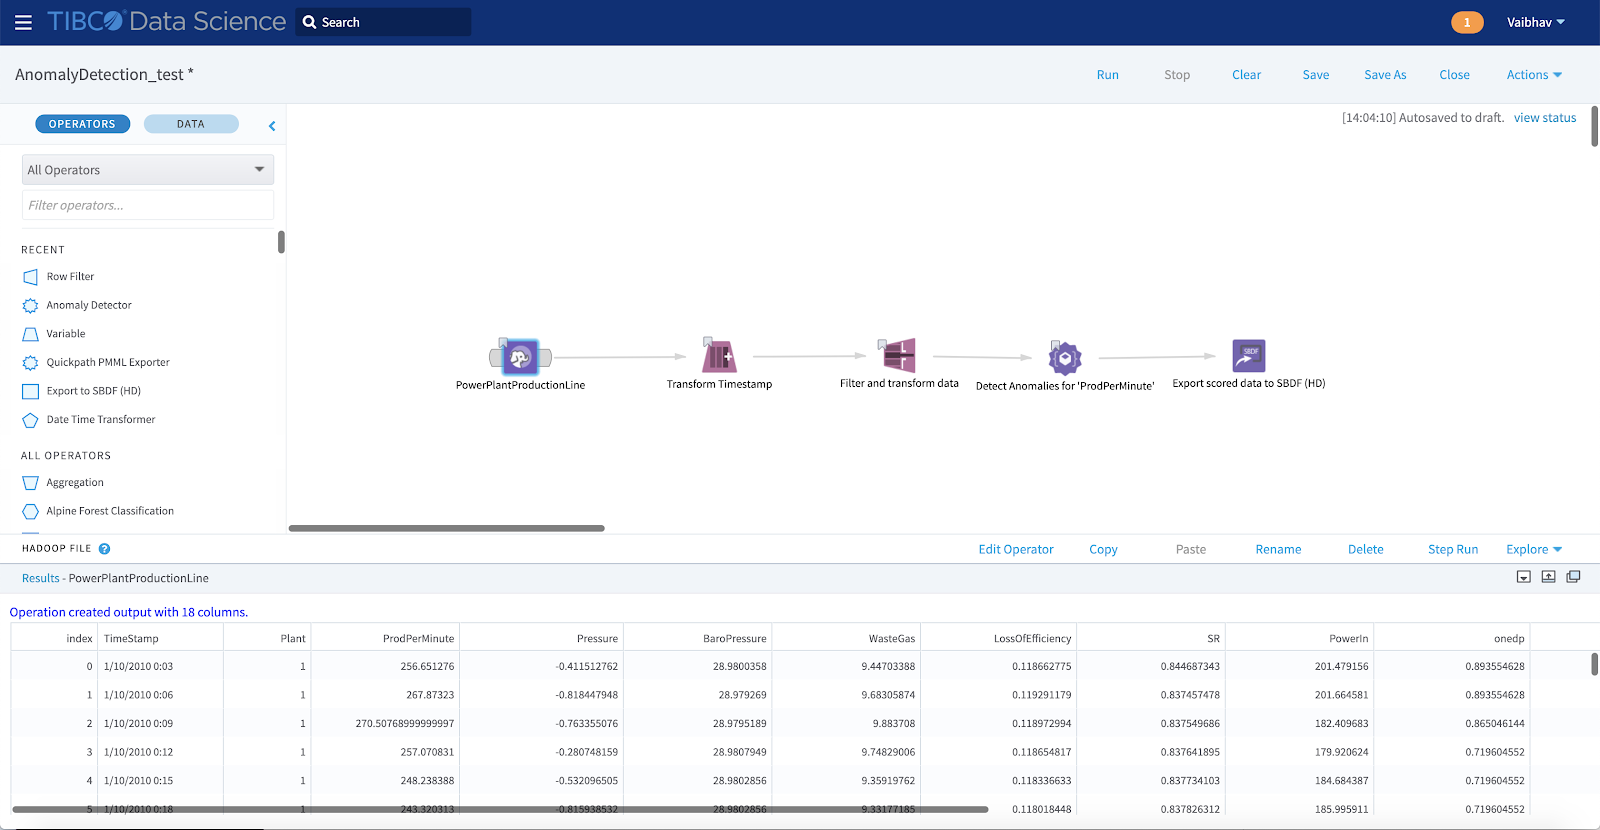
Task: Expand the Explore dropdown menu
Action: (x=1534, y=549)
